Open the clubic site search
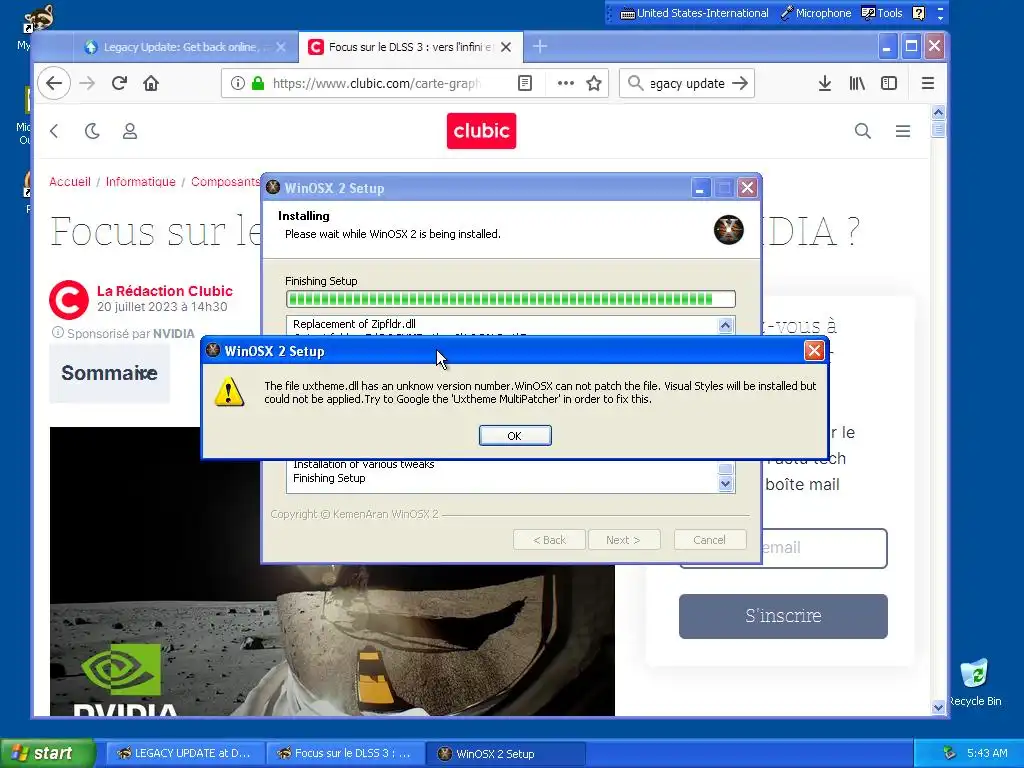 (x=863, y=131)
